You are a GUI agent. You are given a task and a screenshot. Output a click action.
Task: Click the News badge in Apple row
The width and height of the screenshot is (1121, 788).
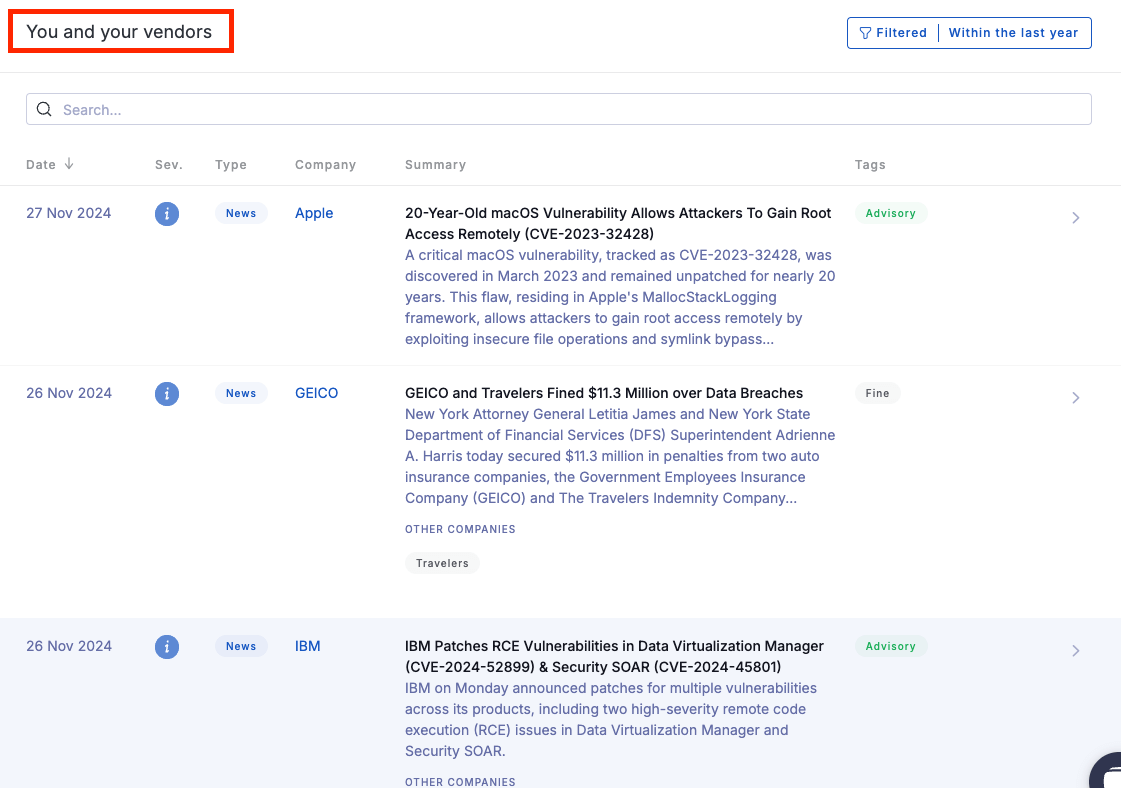coord(241,213)
